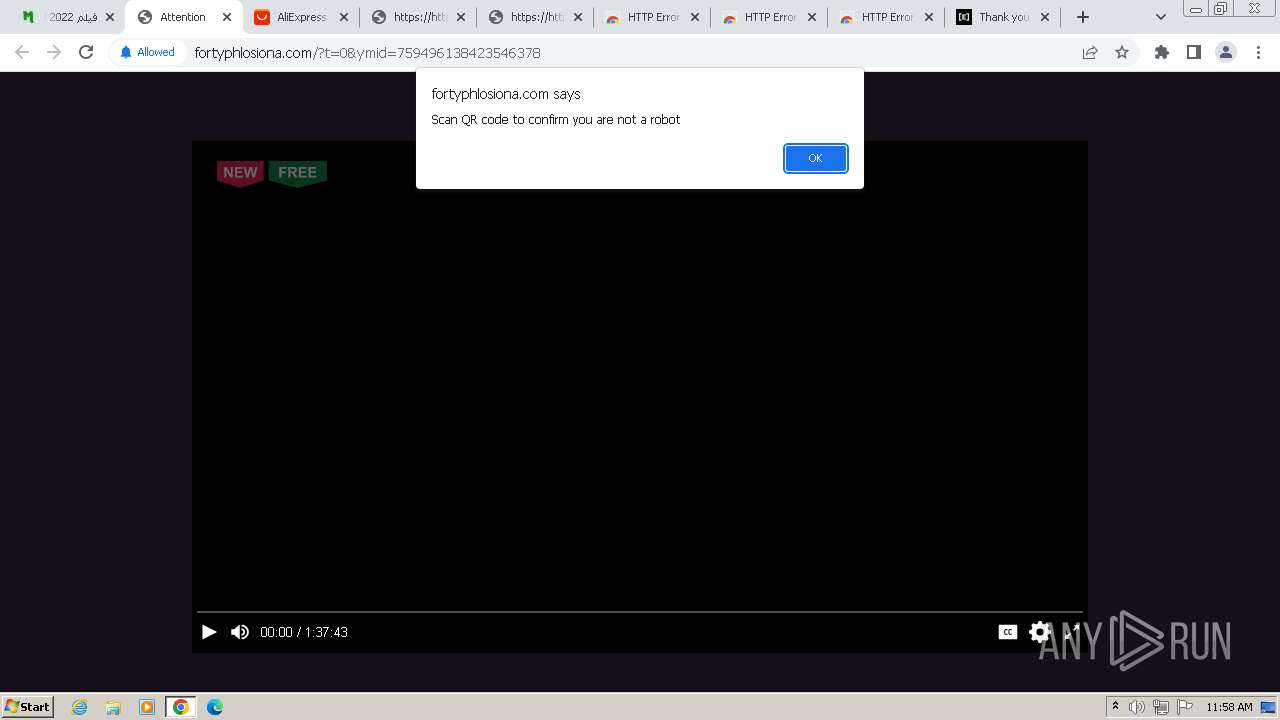Share this page icon
1280x720 pixels.
coord(1090,52)
